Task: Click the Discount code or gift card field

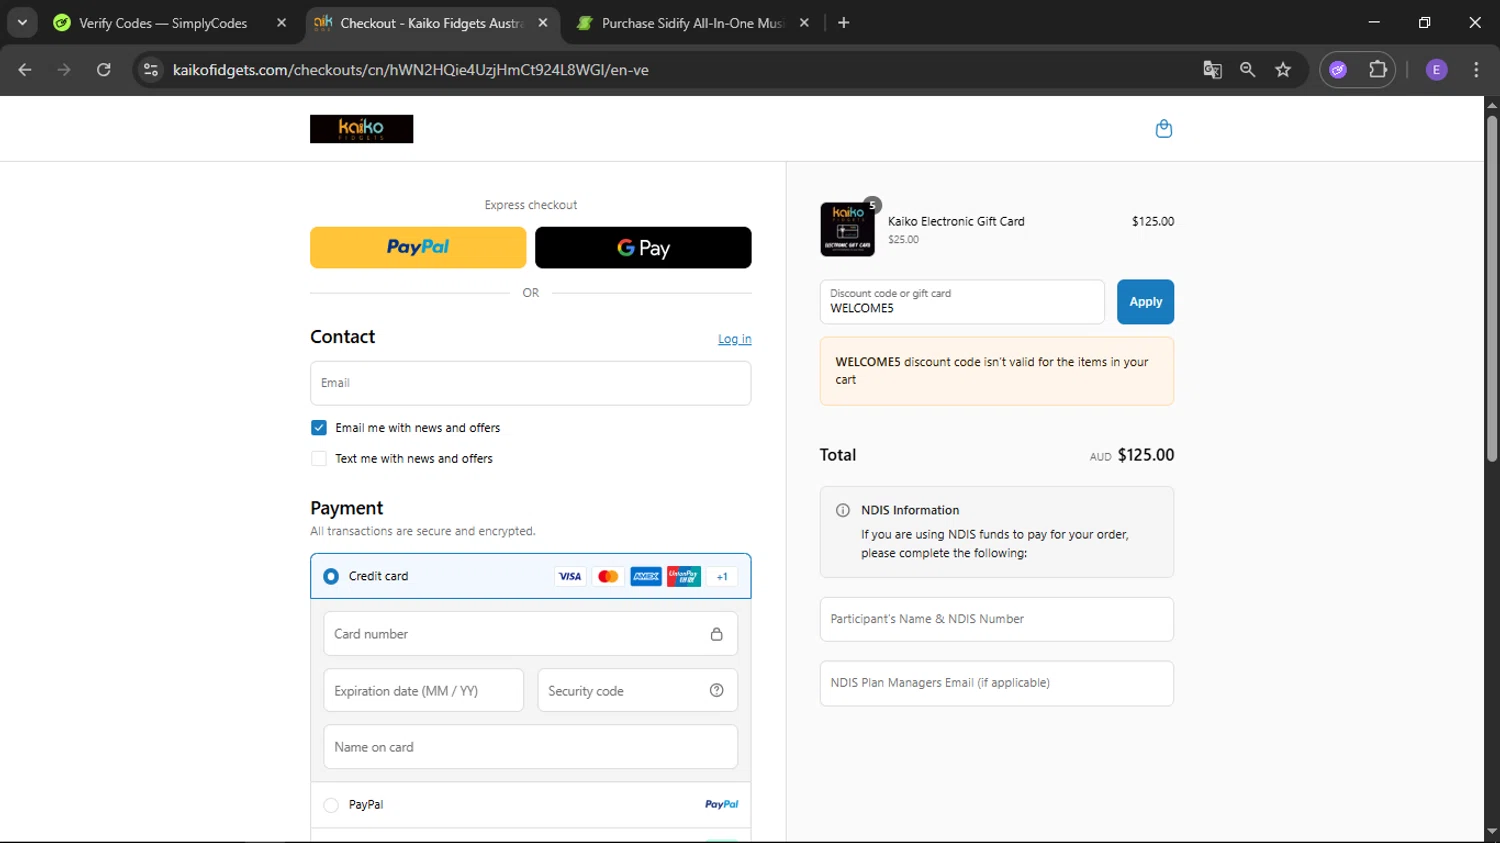Action: tap(962, 302)
